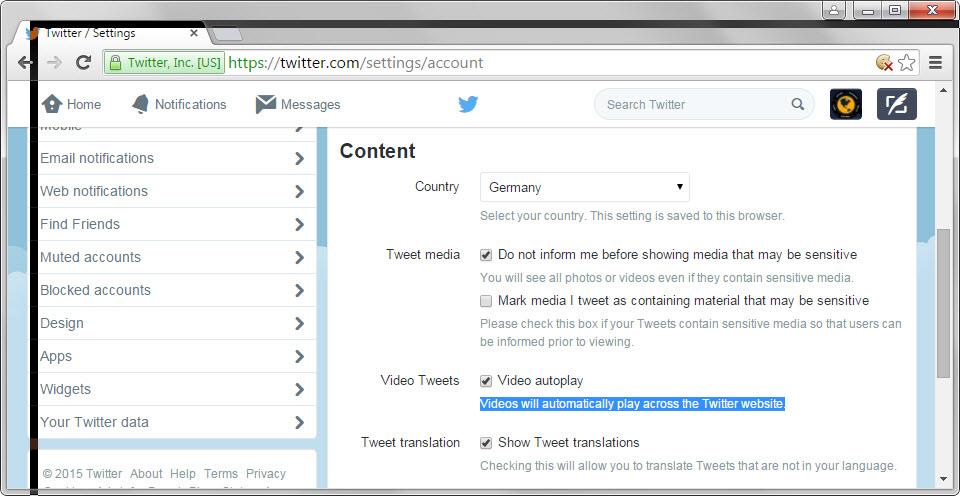Click the Twitter bird logo in header
This screenshot has width=960, height=496.
[x=468, y=105]
